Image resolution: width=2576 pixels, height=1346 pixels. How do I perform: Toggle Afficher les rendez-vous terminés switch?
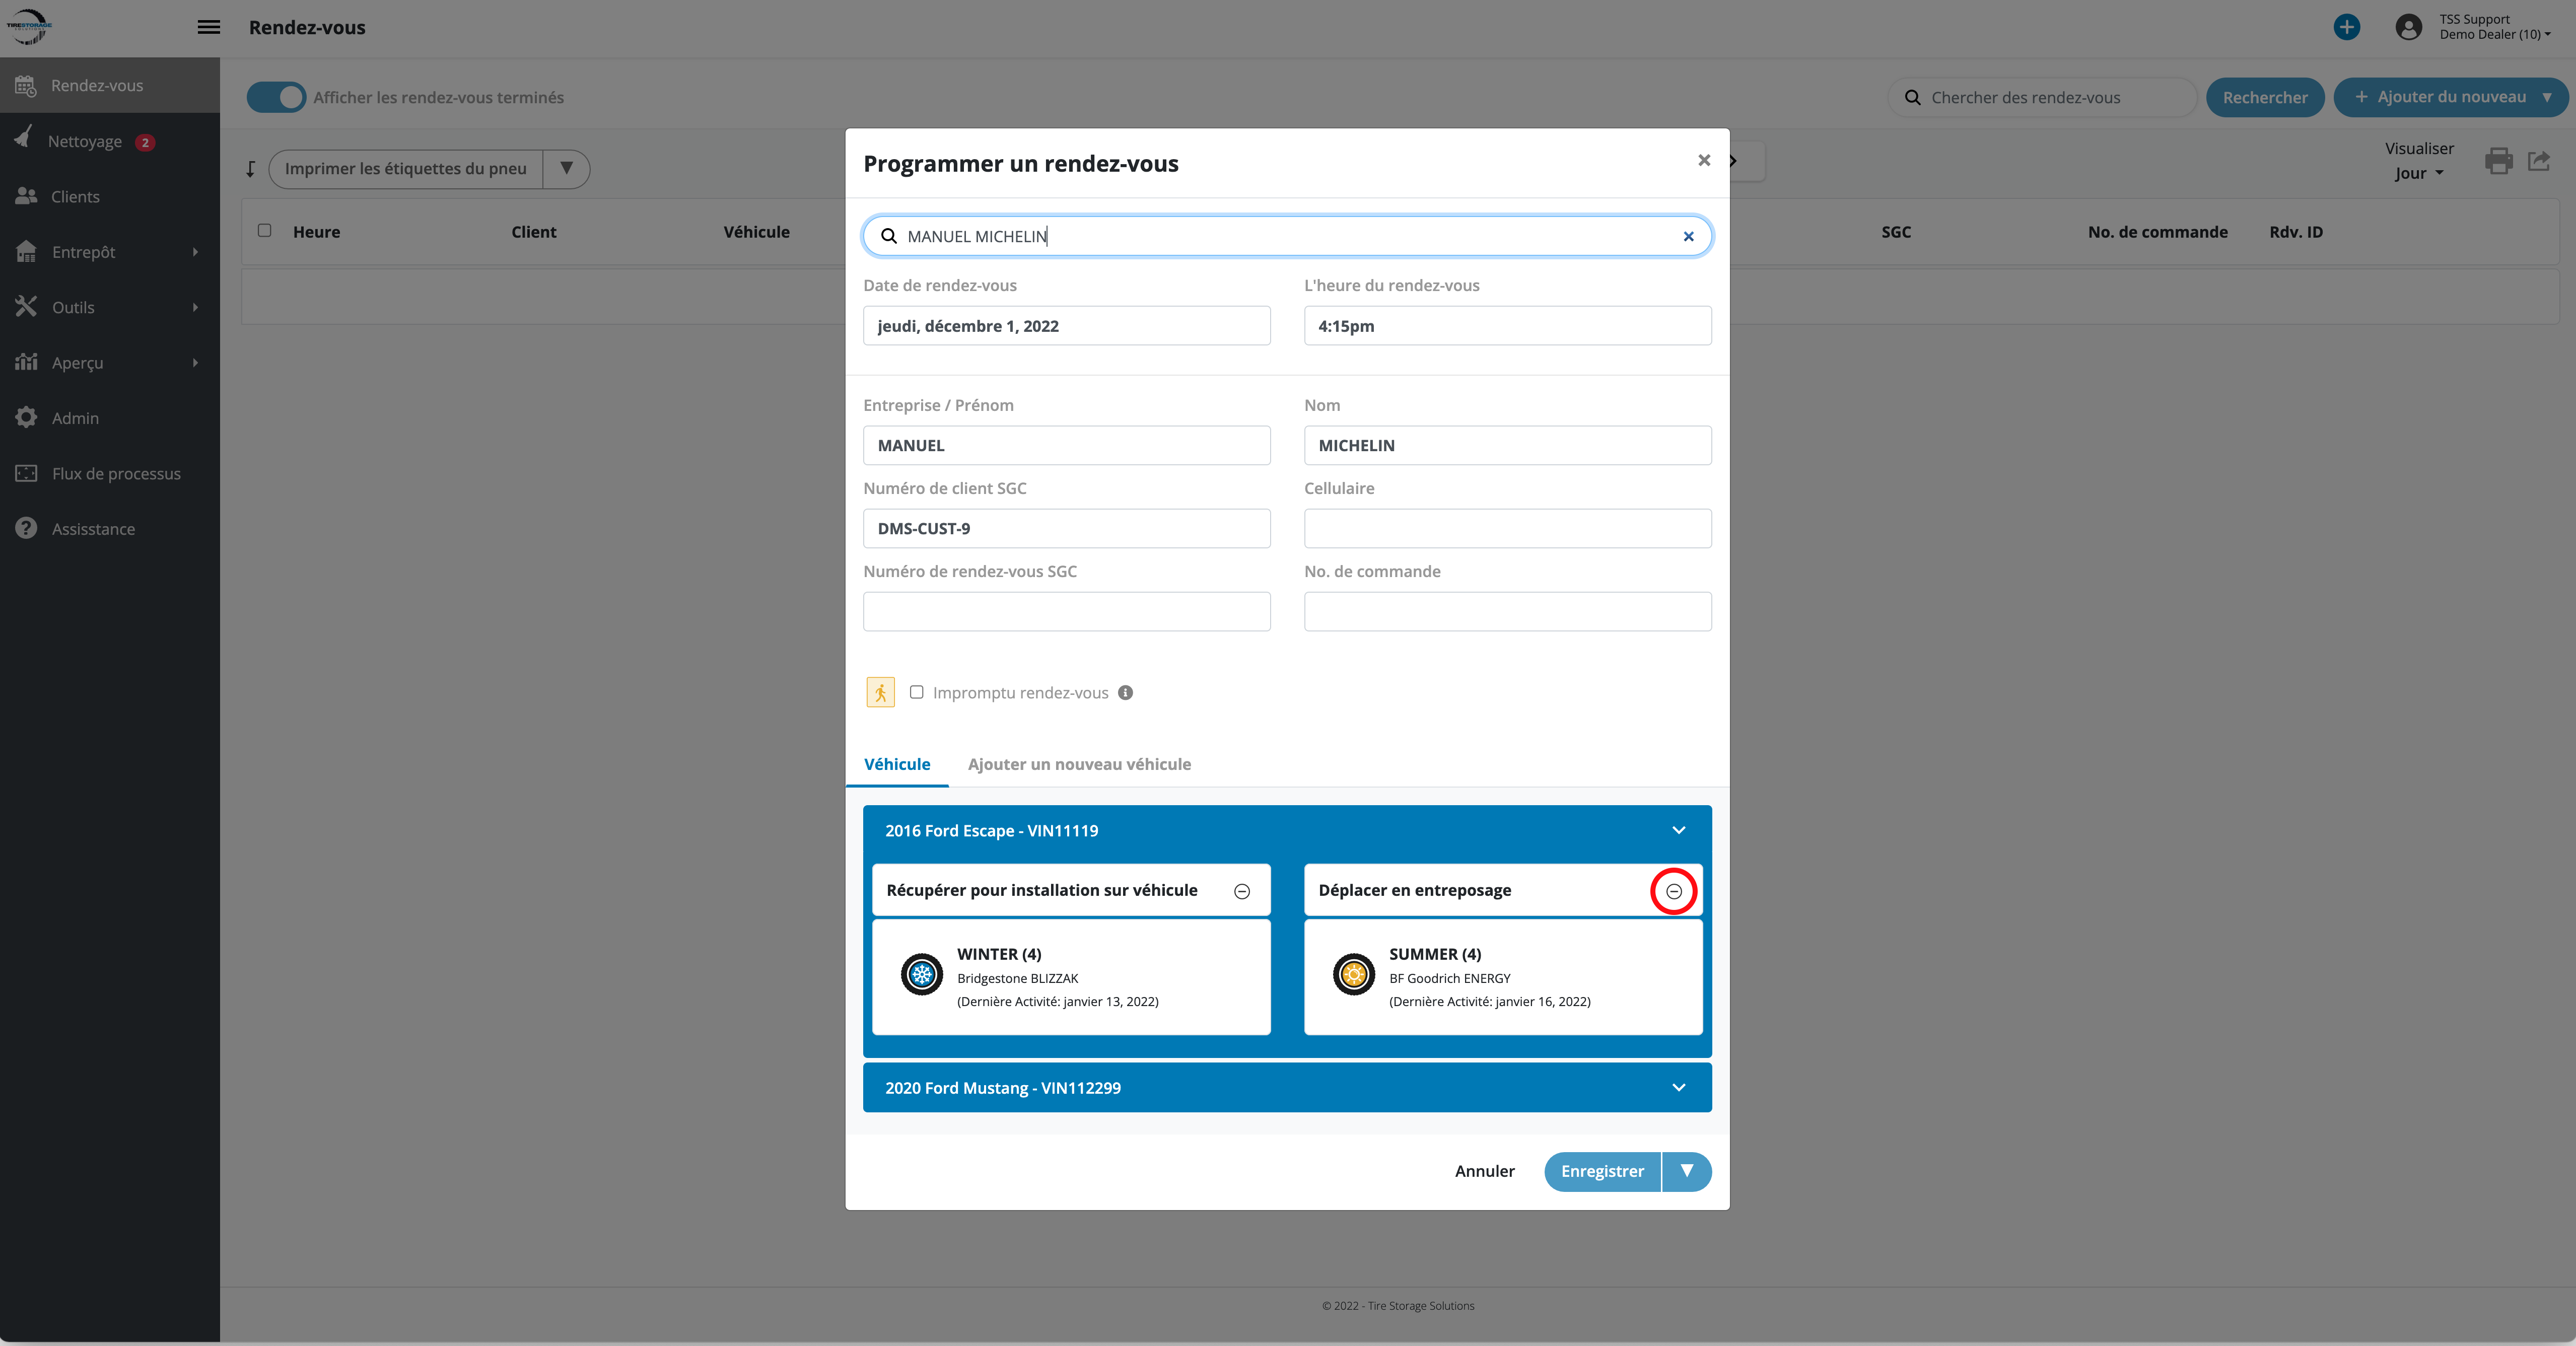pyautogui.click(x=276, y=97)
